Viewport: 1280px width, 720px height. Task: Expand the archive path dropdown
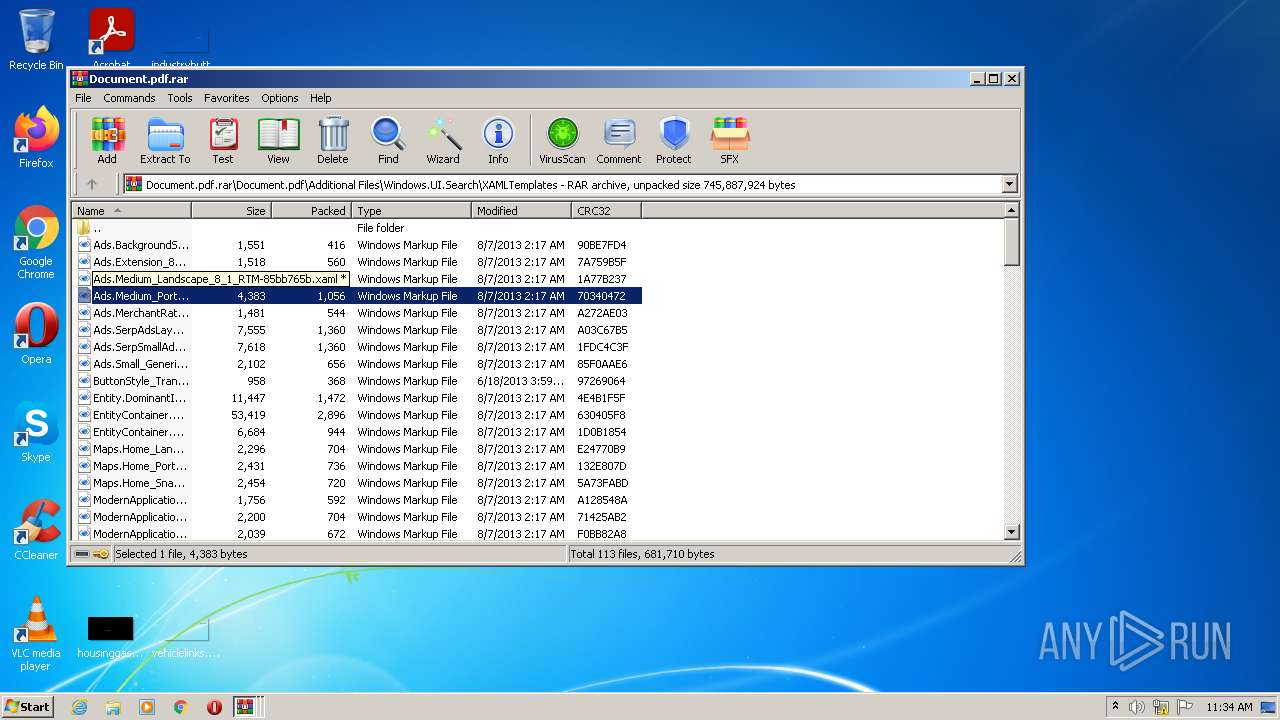(x=1009, y=184)
